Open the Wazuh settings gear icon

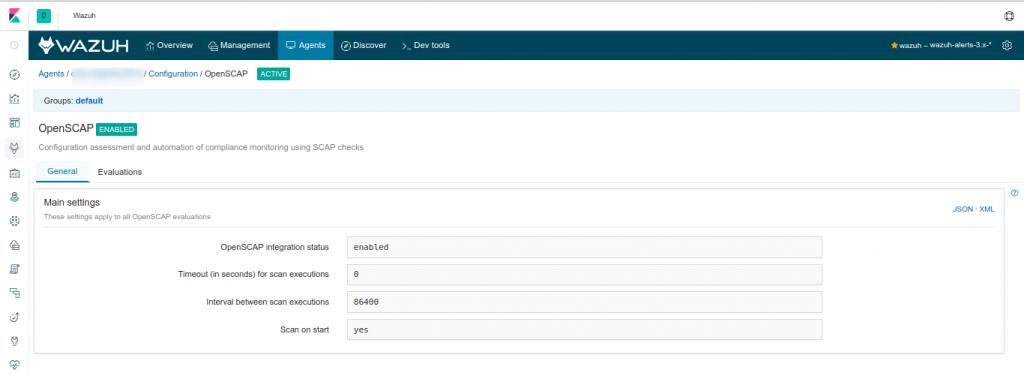[1007, 46]
